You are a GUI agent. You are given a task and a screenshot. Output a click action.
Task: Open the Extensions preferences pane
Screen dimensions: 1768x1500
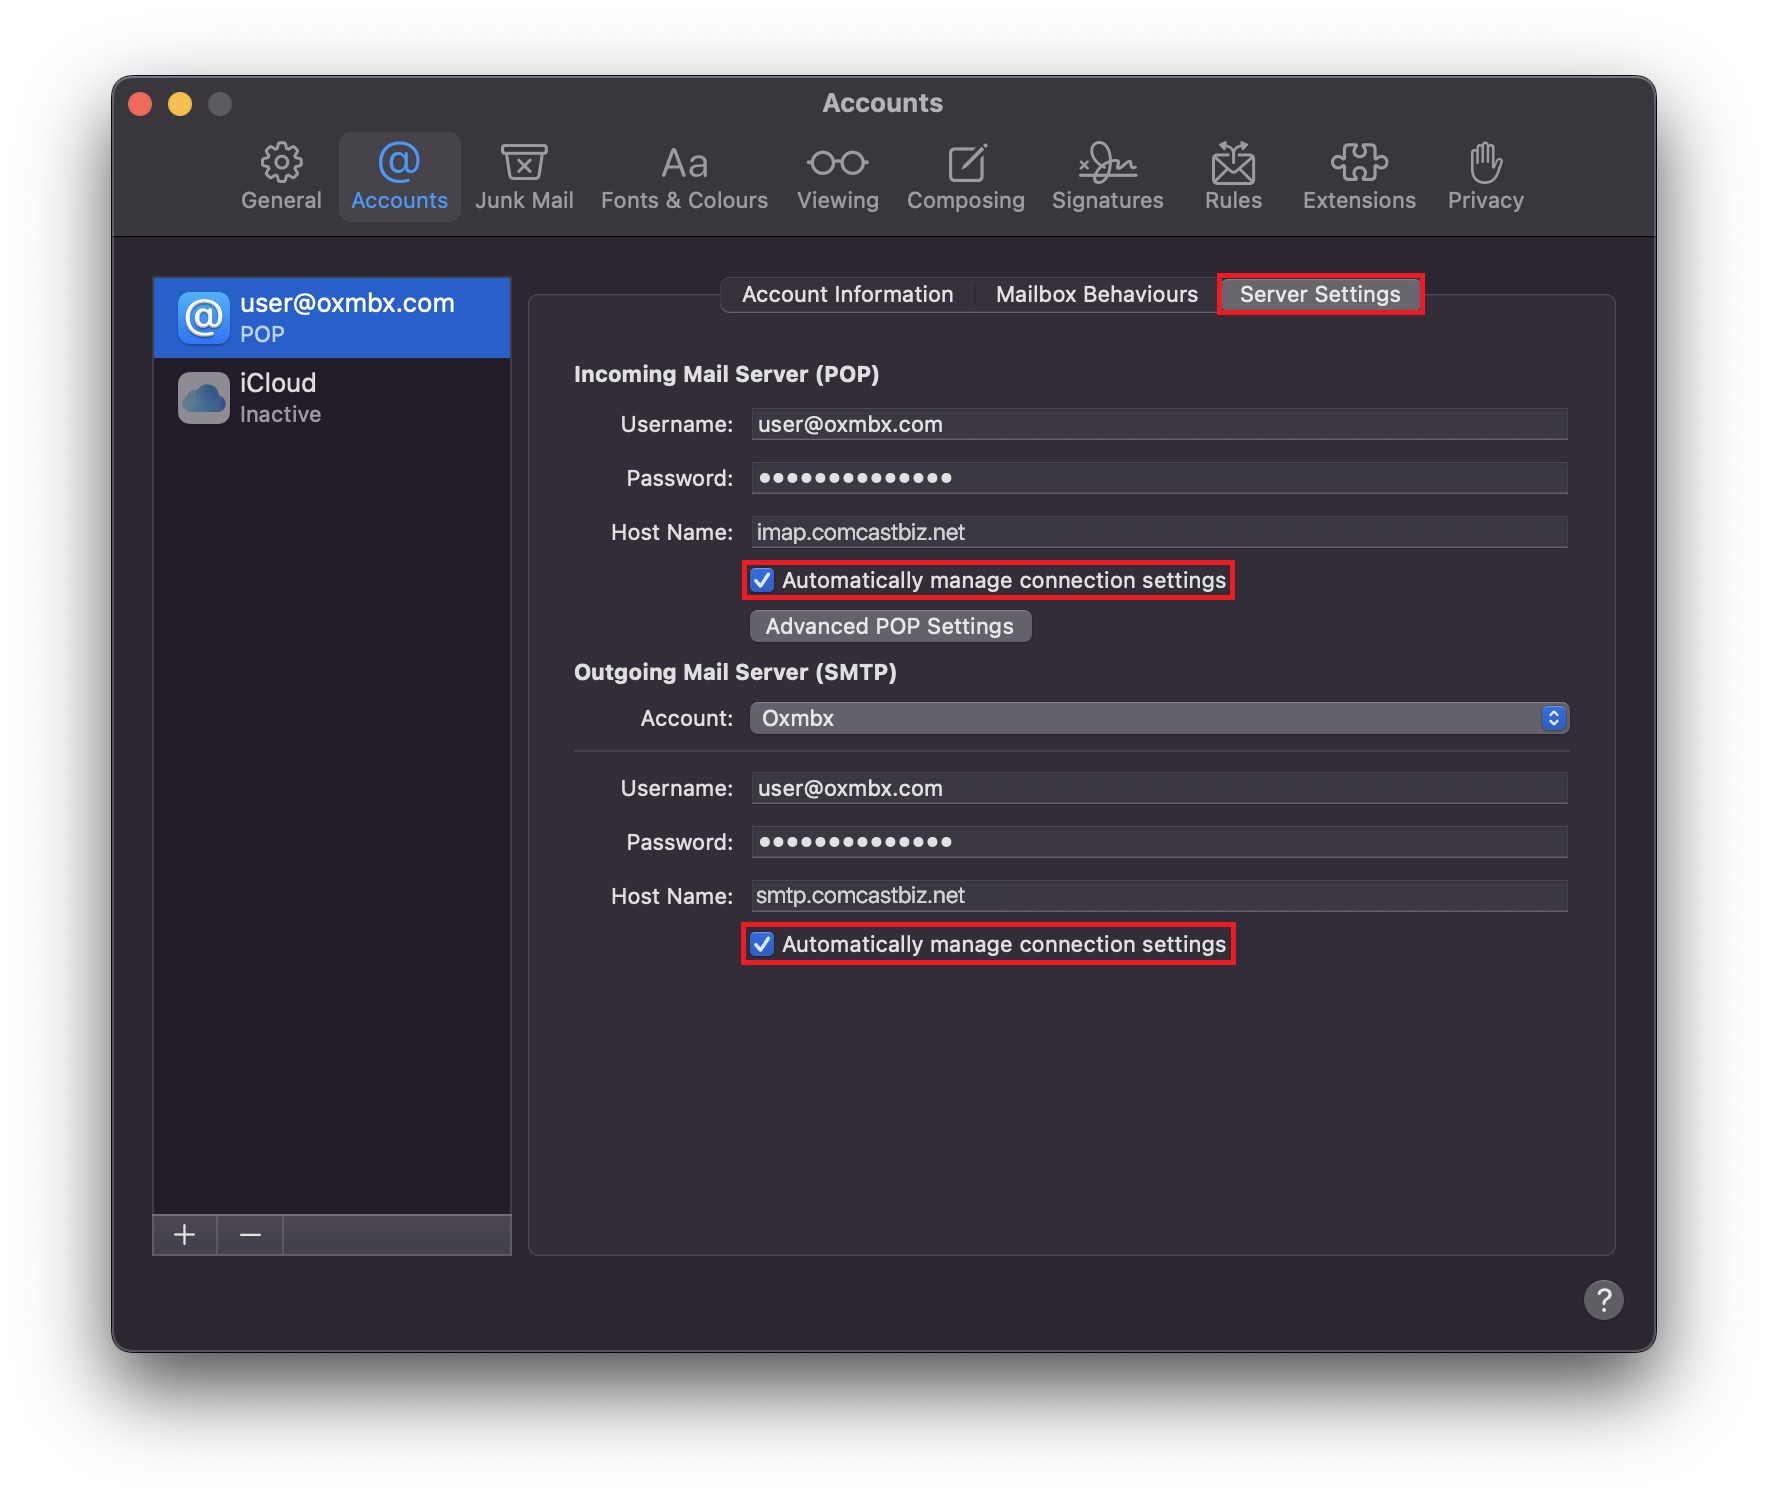click(1359, 177)
